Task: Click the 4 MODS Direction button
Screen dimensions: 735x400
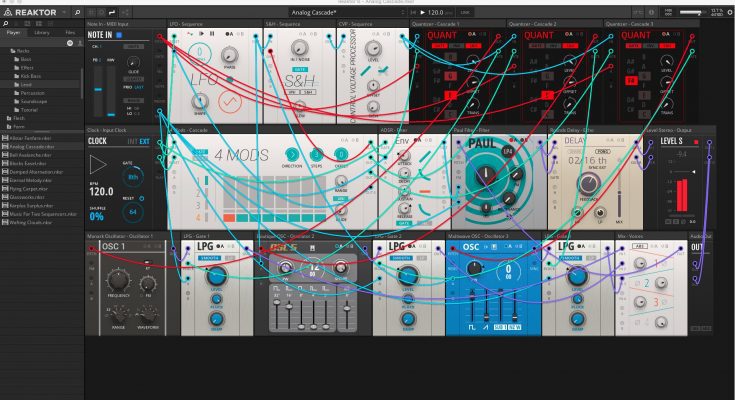Action: pos(293,155)
